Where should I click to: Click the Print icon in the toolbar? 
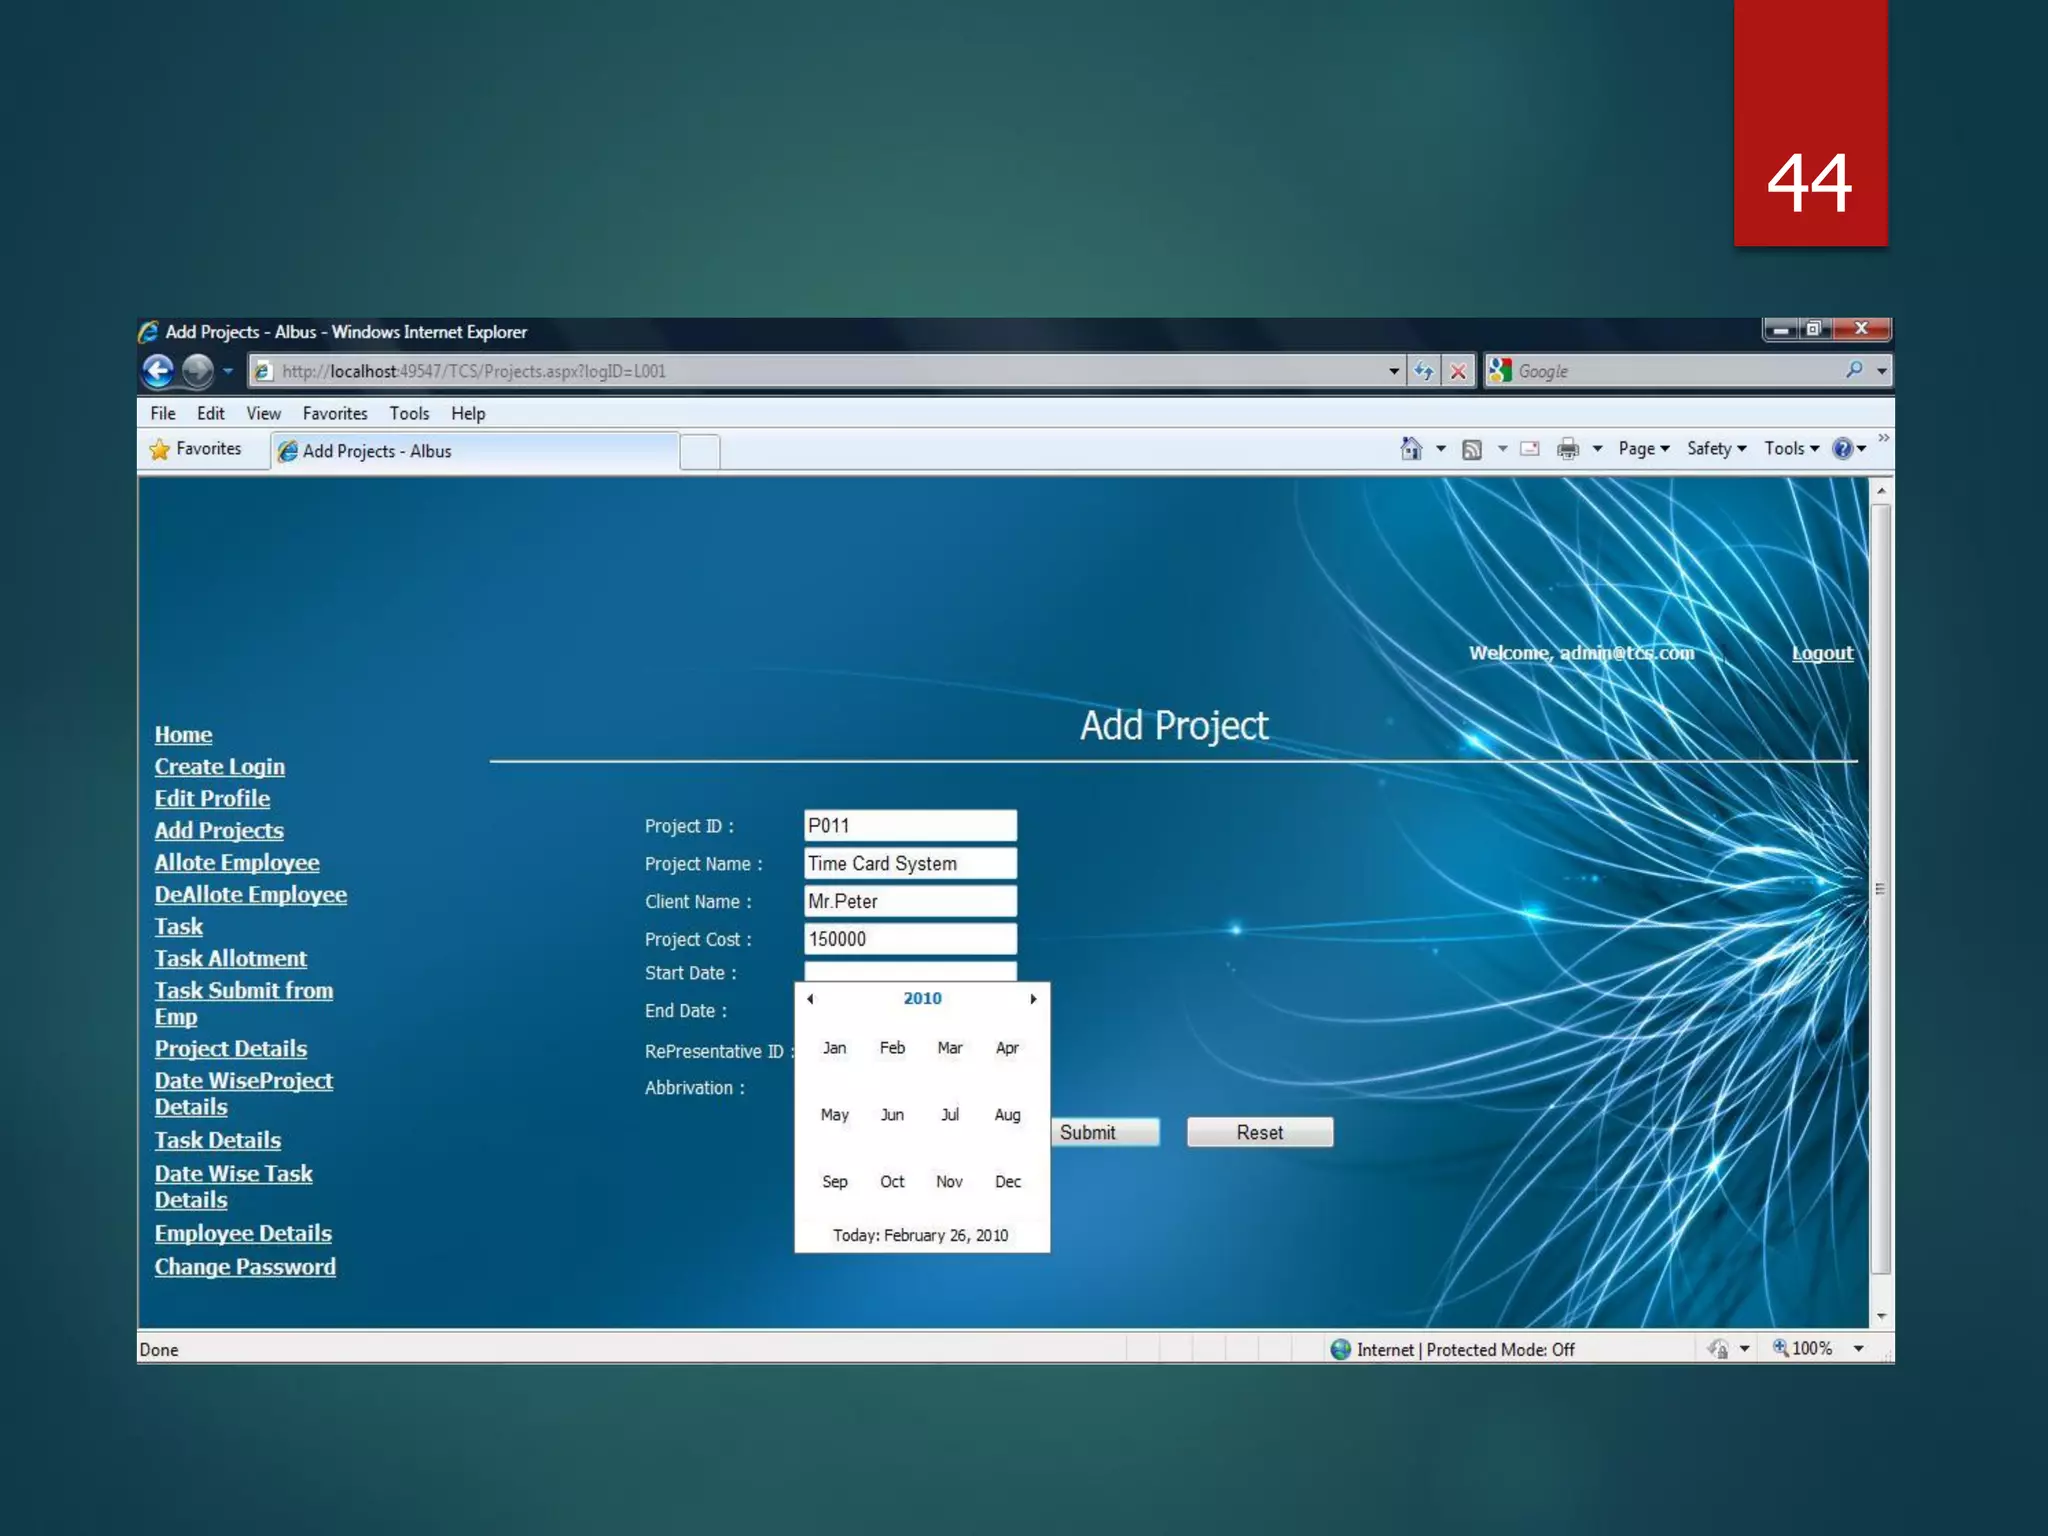tap(1567, 449)
